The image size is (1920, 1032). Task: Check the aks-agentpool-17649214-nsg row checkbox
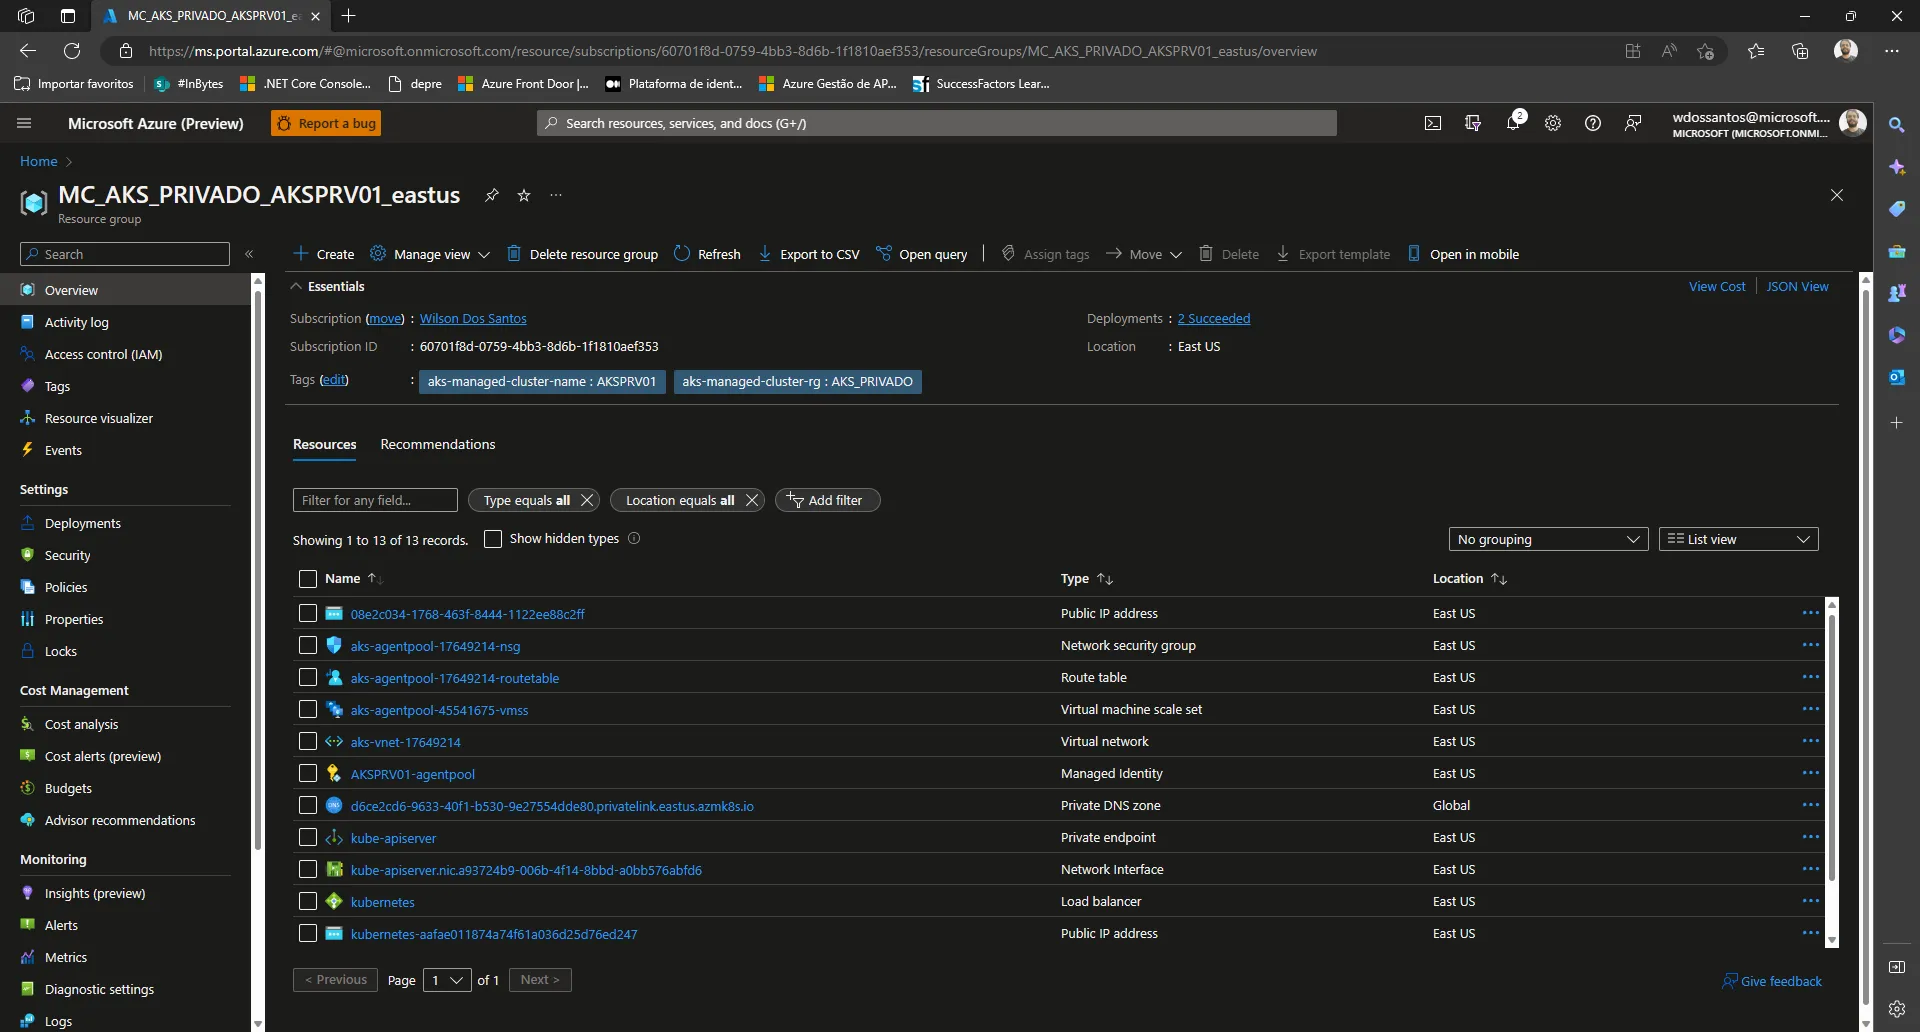308,645
